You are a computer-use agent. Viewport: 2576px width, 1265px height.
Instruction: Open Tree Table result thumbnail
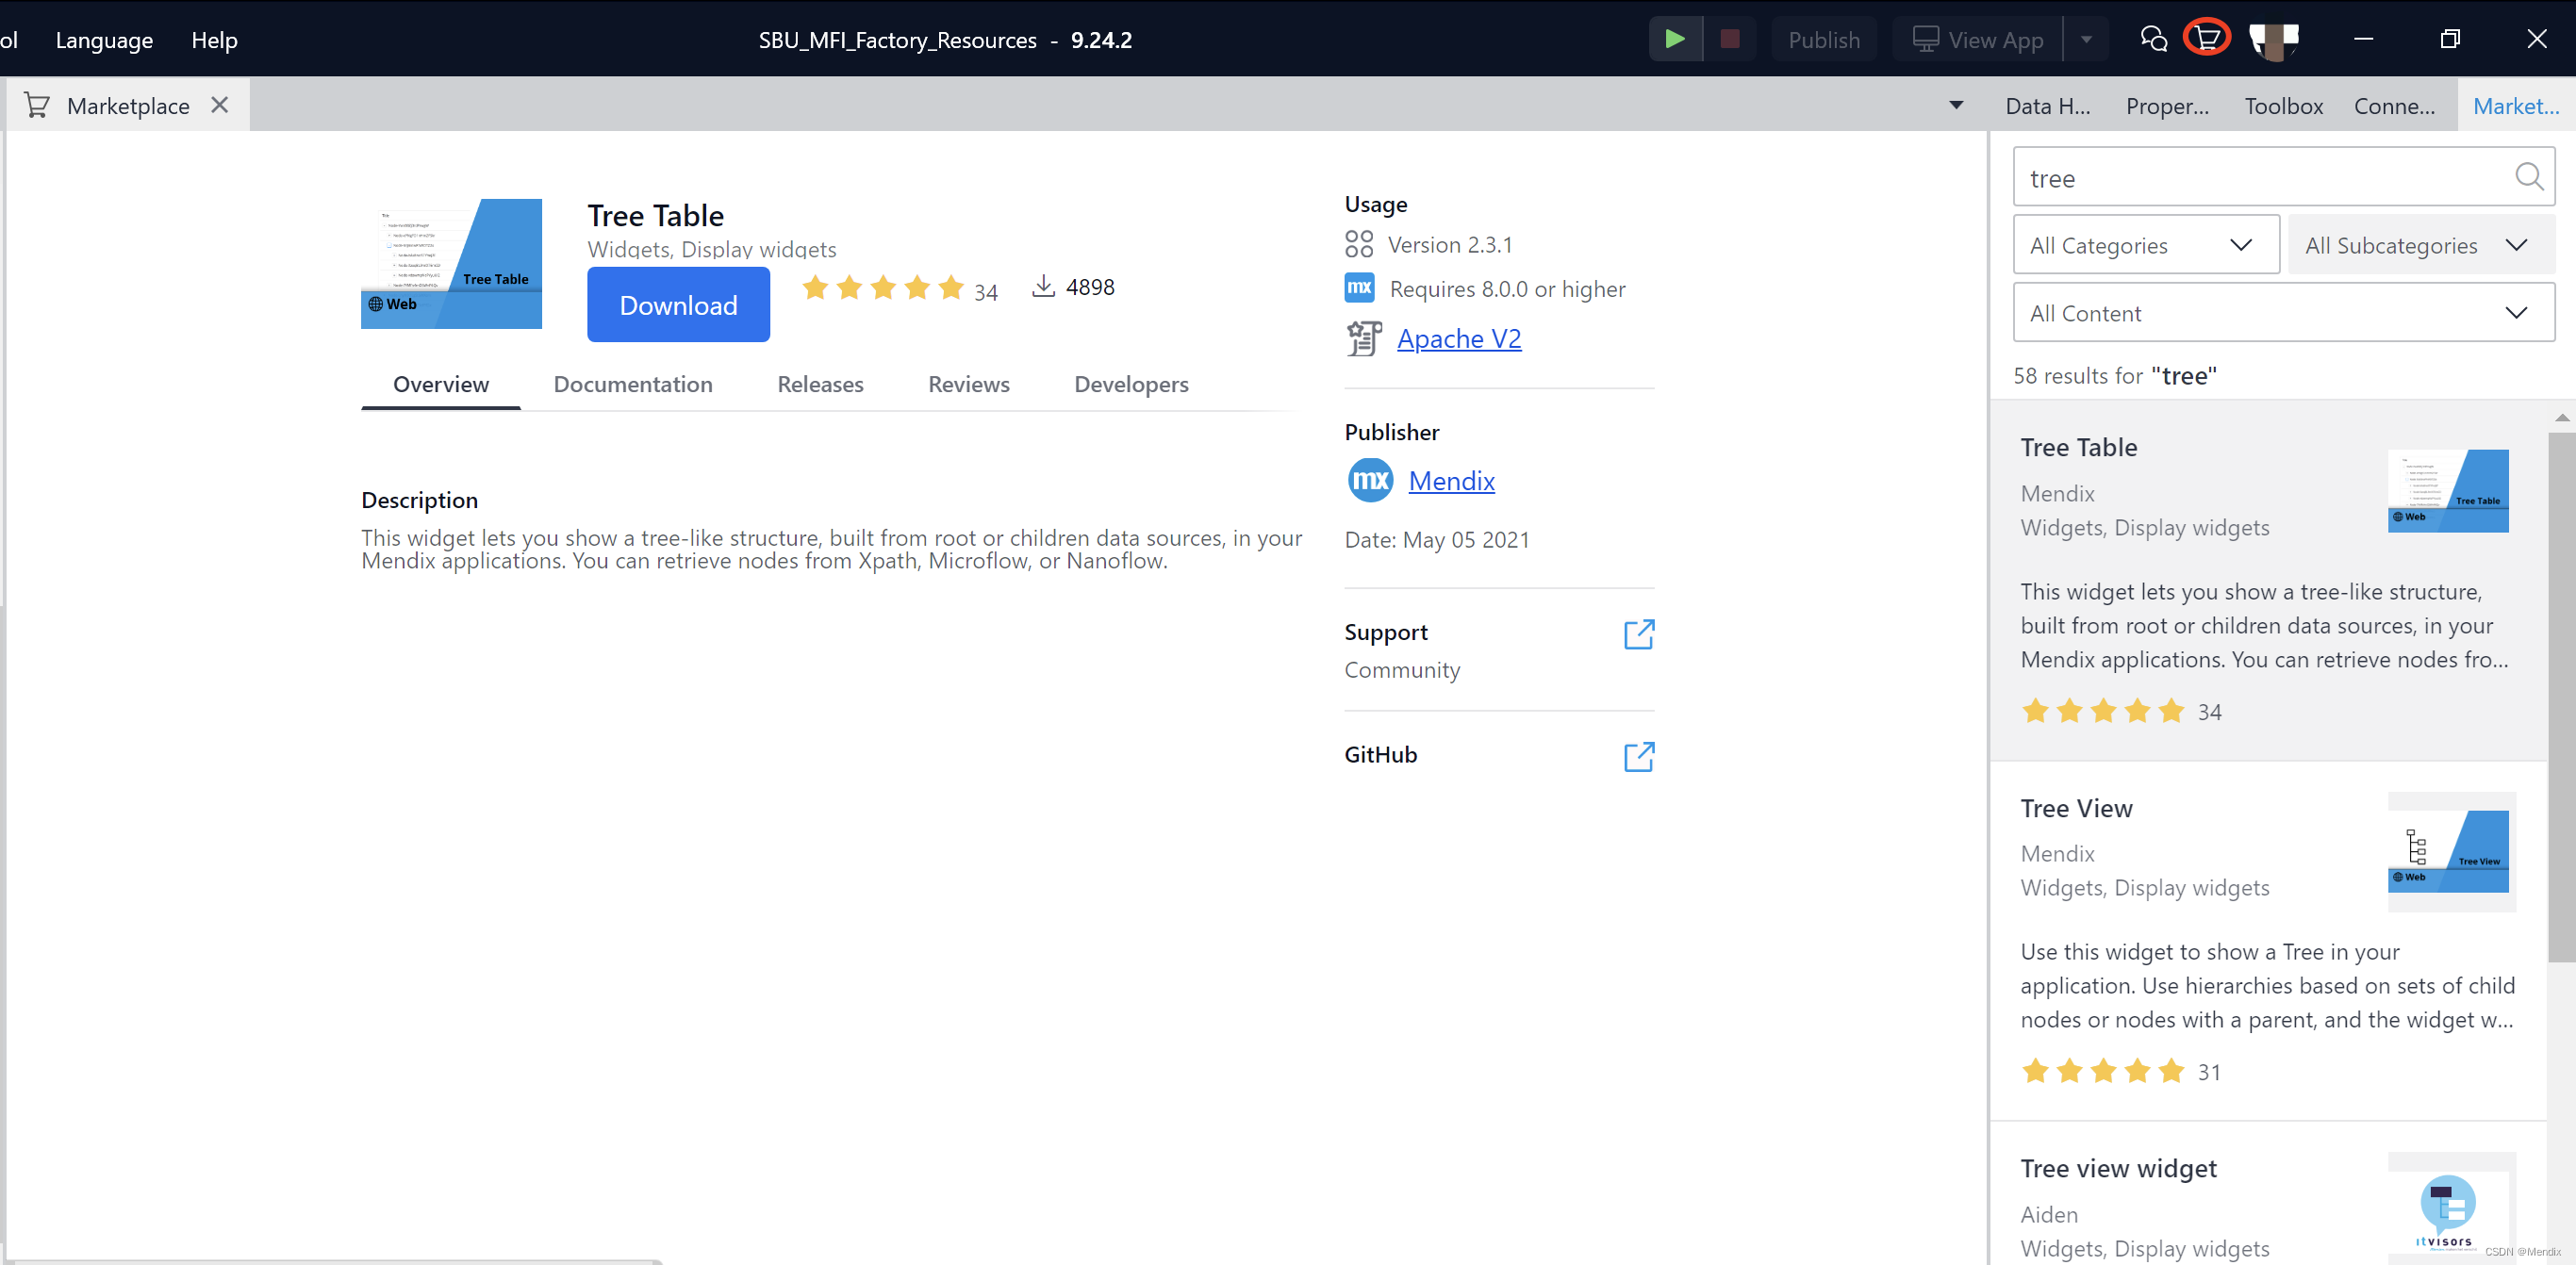(x=2448, y=491)
